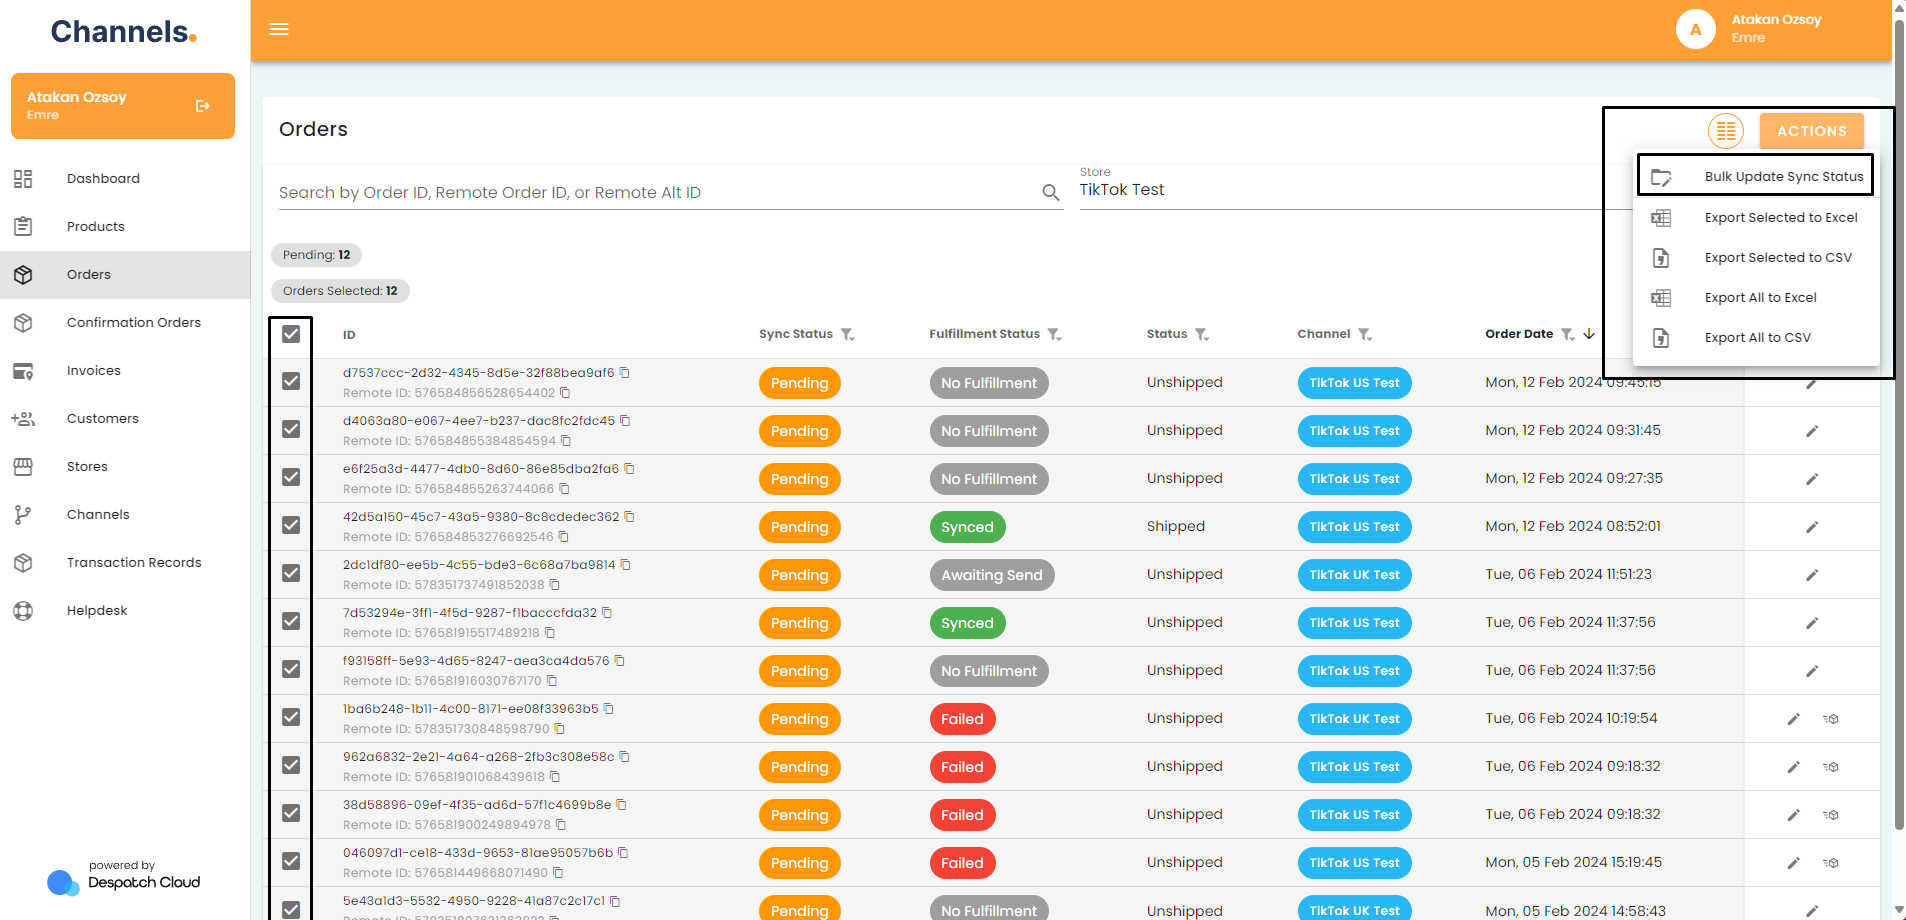Click the Orders Selected: 12 chip
The image size is (1906, 920).
click(340, 291)
